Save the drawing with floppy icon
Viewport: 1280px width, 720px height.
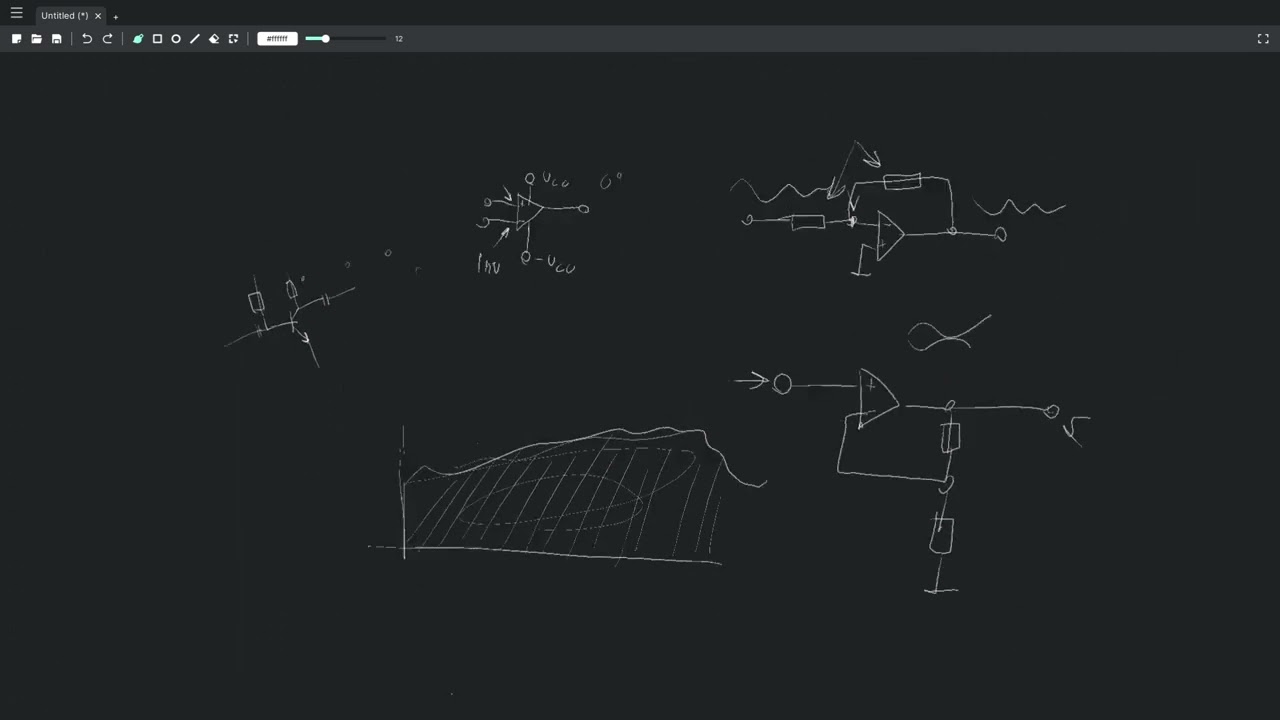tap(57, 39)
